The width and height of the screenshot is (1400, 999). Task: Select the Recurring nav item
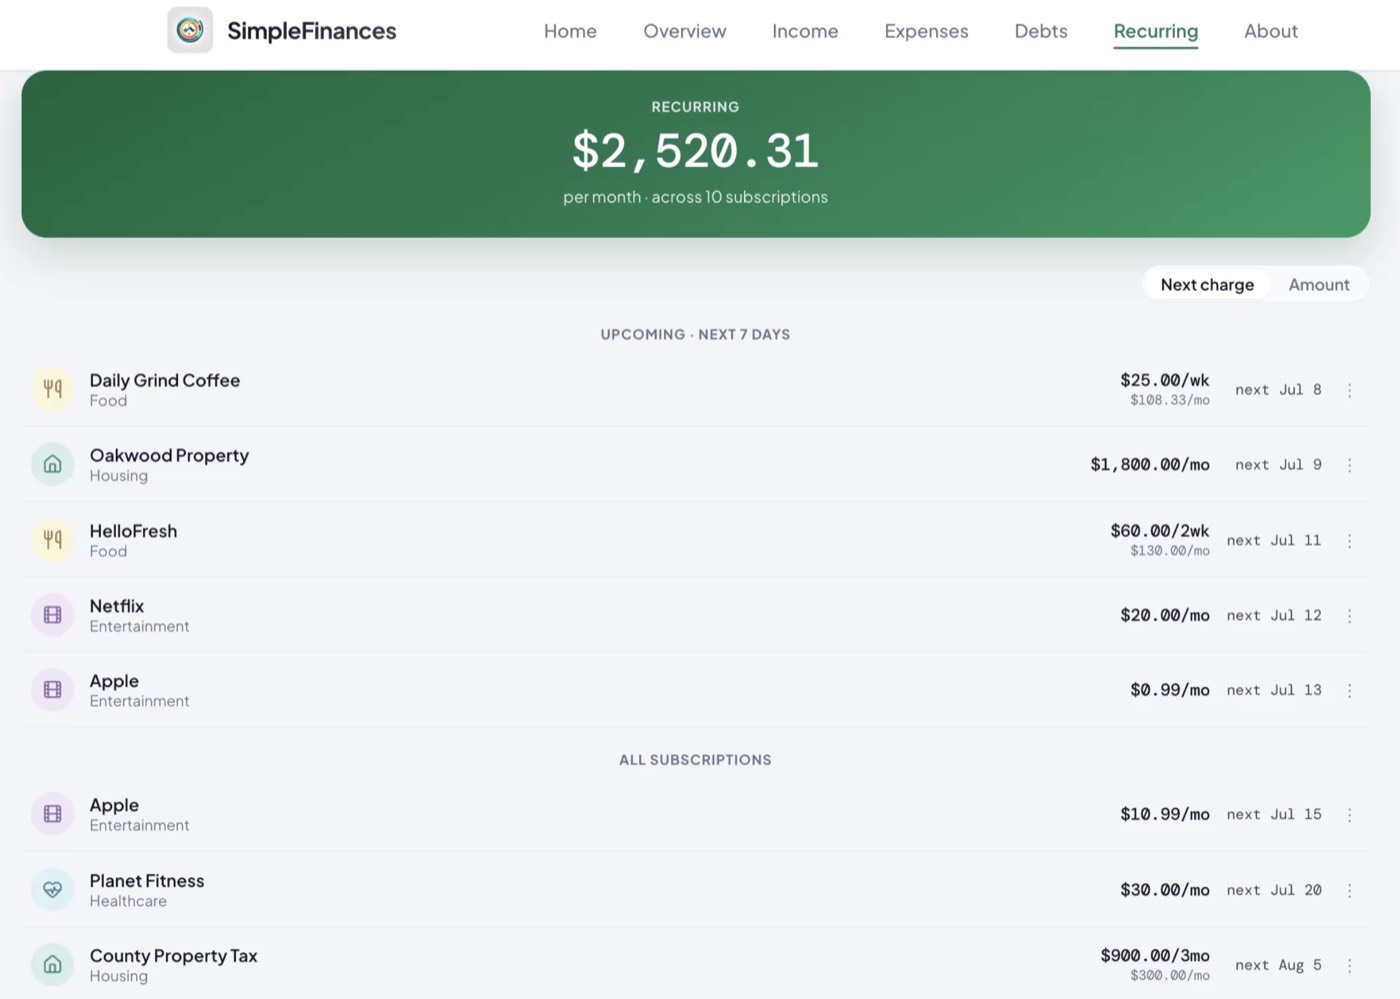[x=1156, y=31]
